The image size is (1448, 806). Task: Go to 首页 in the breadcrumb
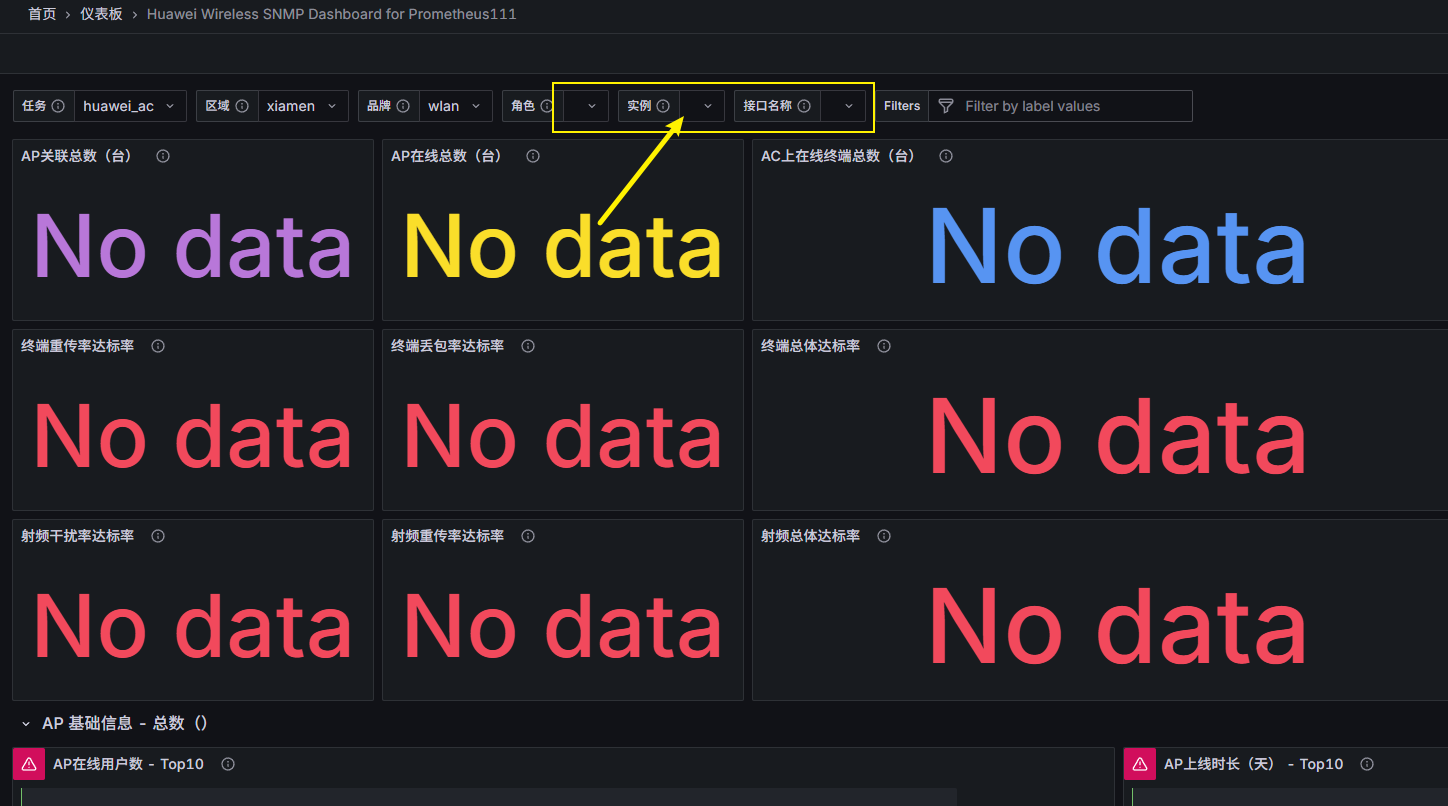tap(42, 14)
